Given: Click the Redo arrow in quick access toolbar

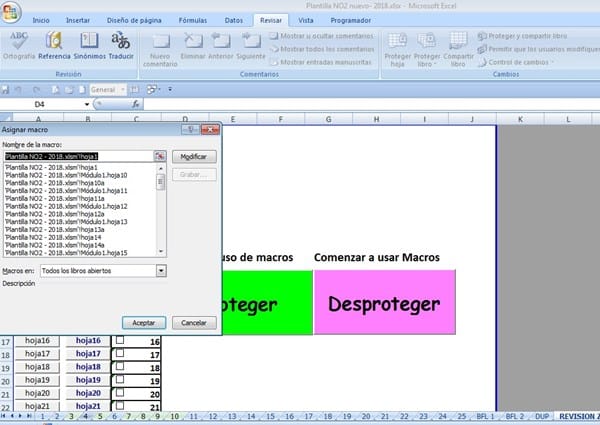Looking at the screenshot, I should [x=36, y=90].
